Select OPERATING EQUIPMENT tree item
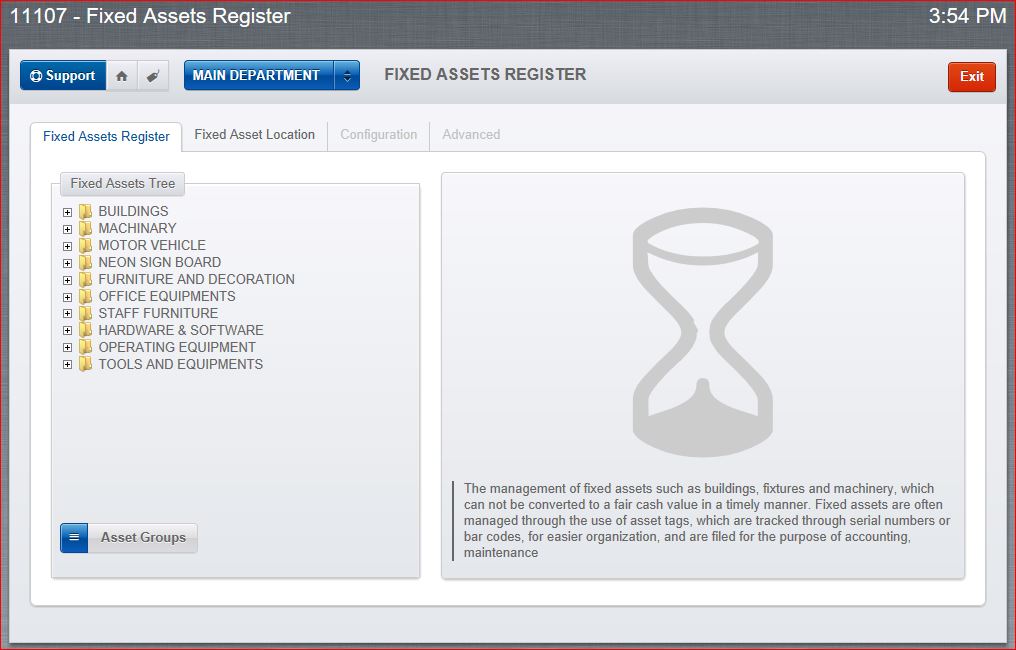 click(177, 347)
